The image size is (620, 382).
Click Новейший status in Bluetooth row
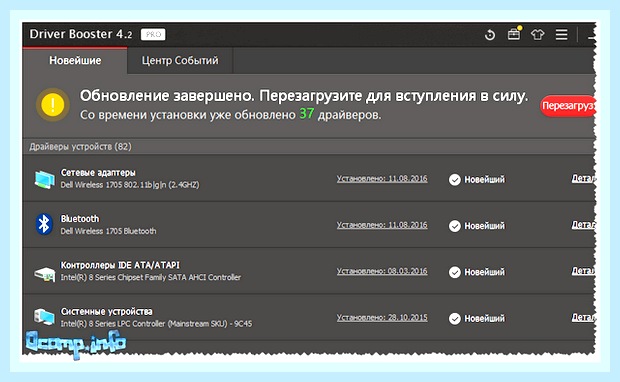tap(484, 226)
